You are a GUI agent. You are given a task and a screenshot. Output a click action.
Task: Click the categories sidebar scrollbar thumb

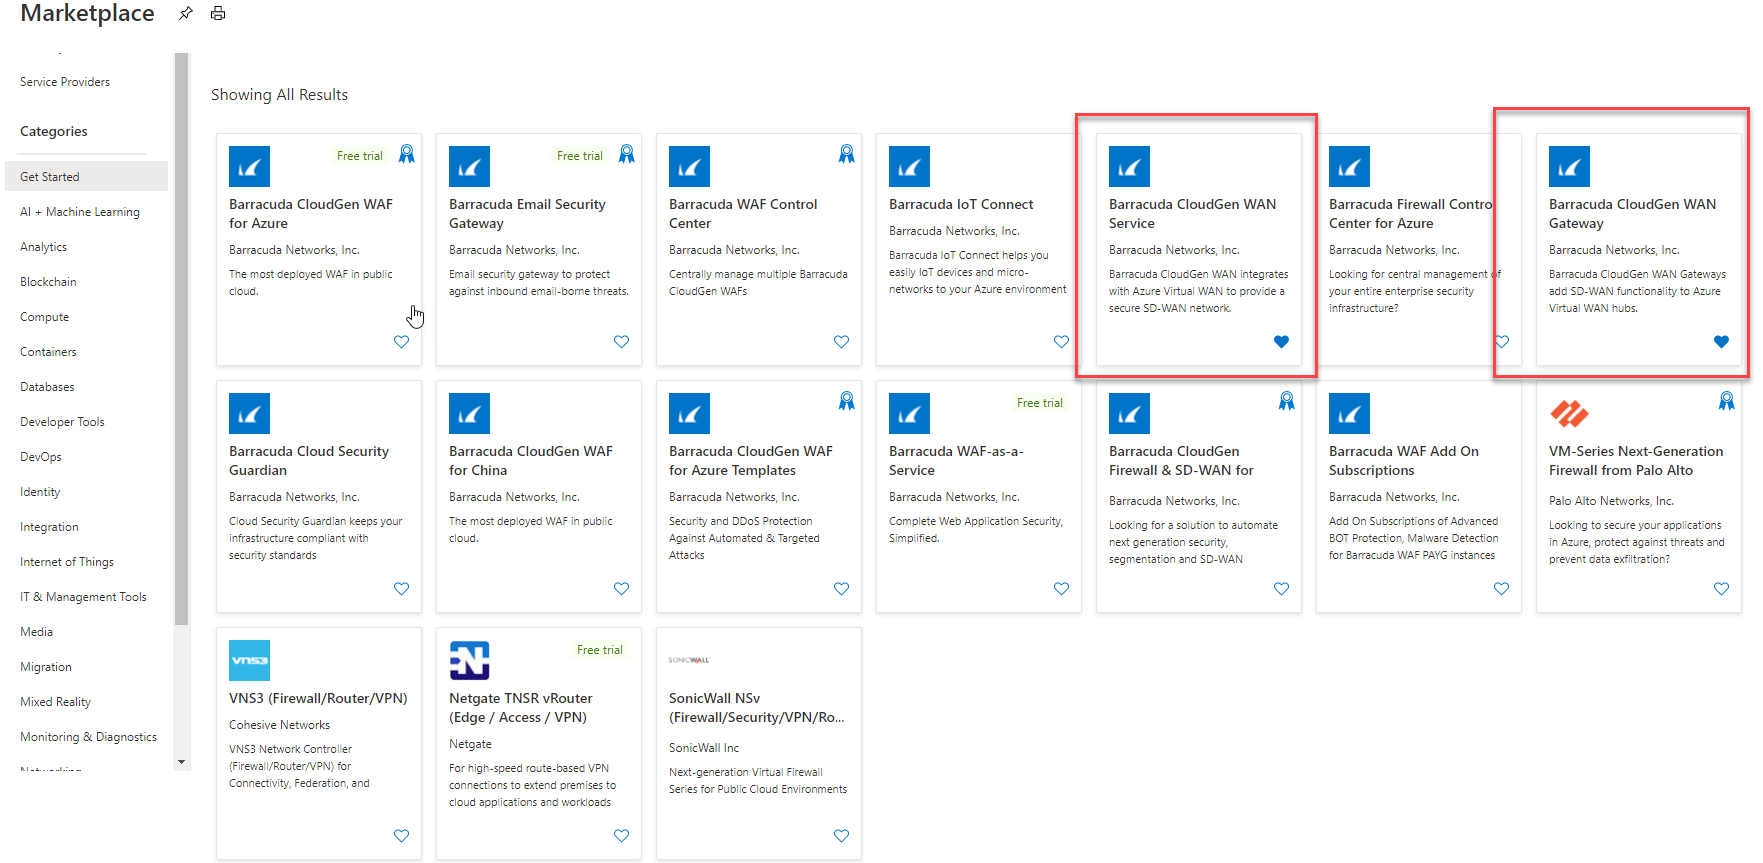click(x=181, y=340)
